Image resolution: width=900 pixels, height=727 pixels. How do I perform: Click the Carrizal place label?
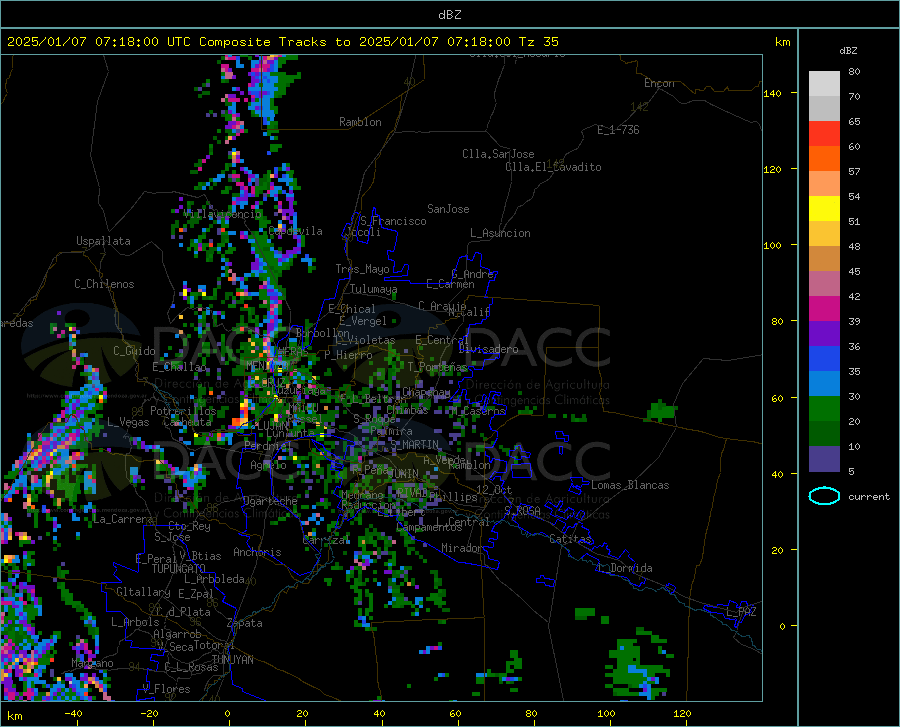(x=325, y=541)
